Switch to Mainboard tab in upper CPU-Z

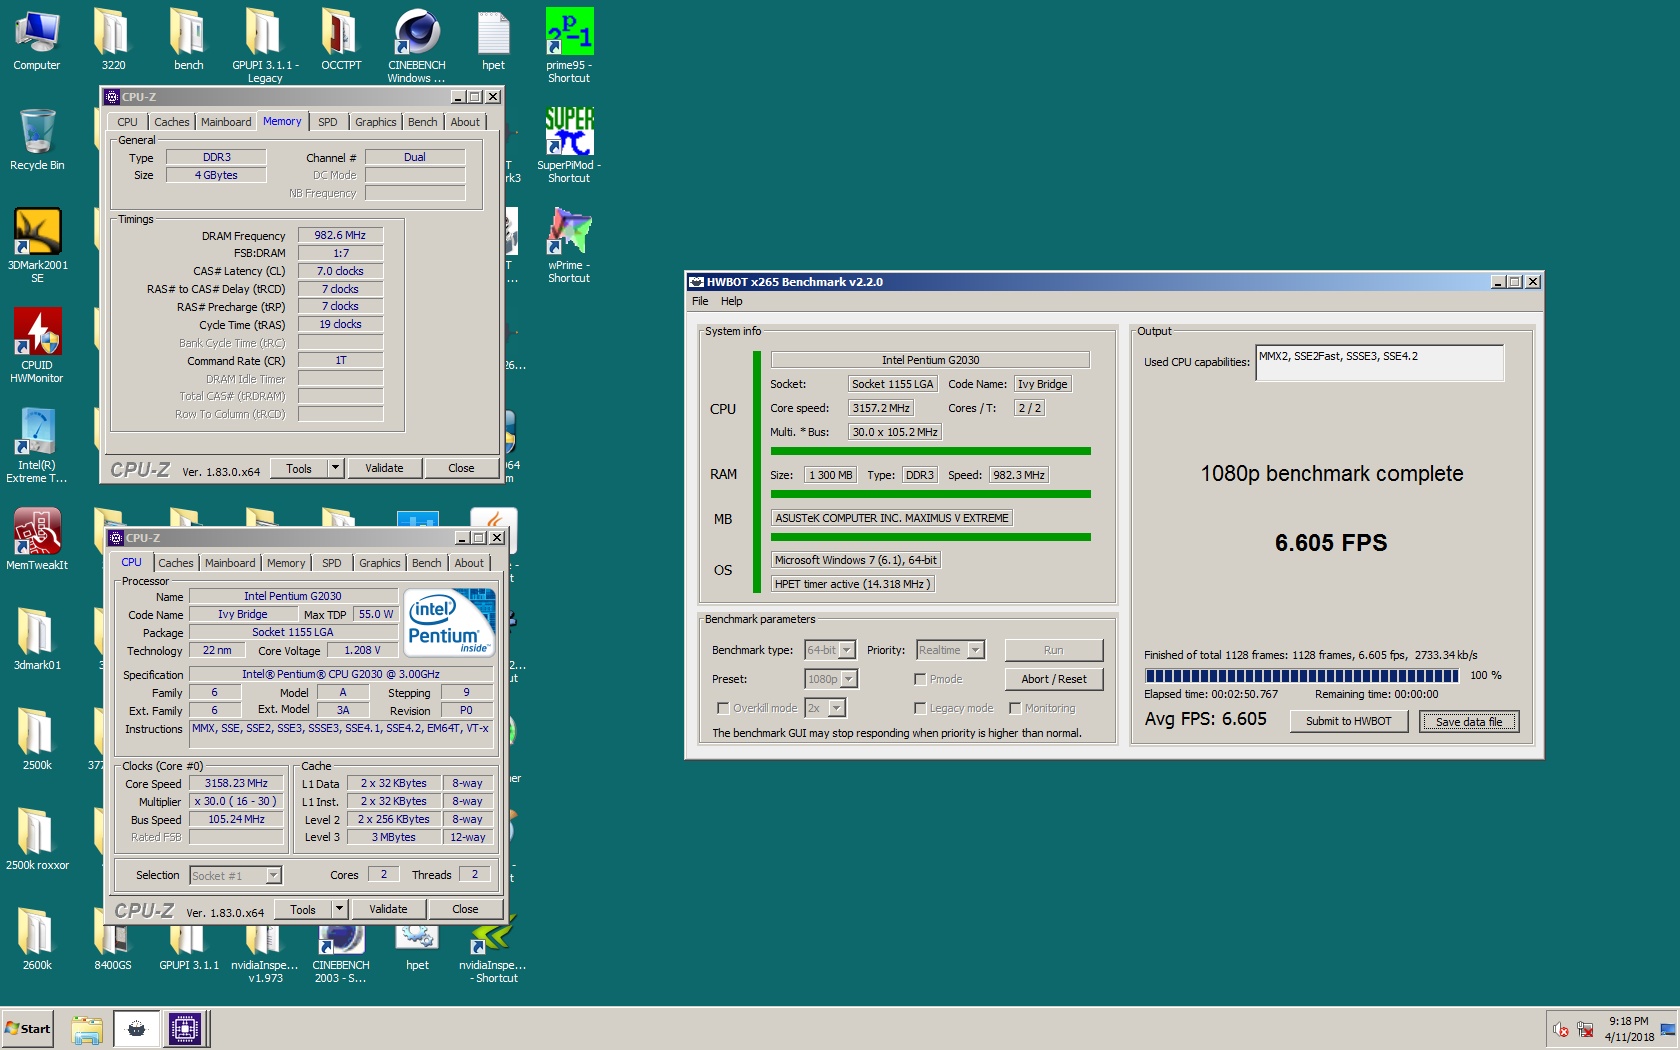click(x=226, y=122)
